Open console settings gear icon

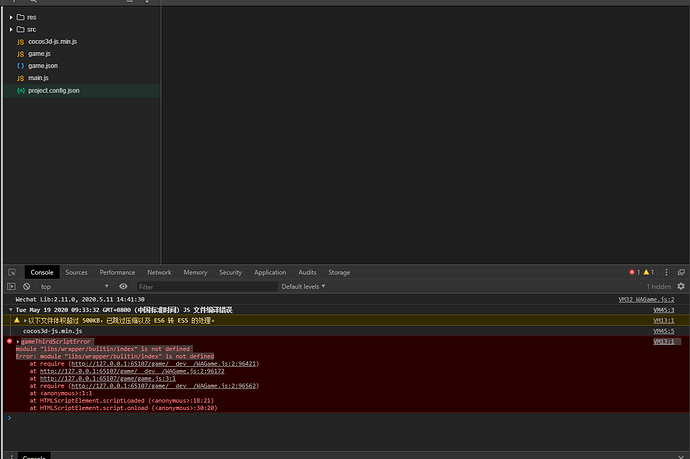click(x=681, y=286)
